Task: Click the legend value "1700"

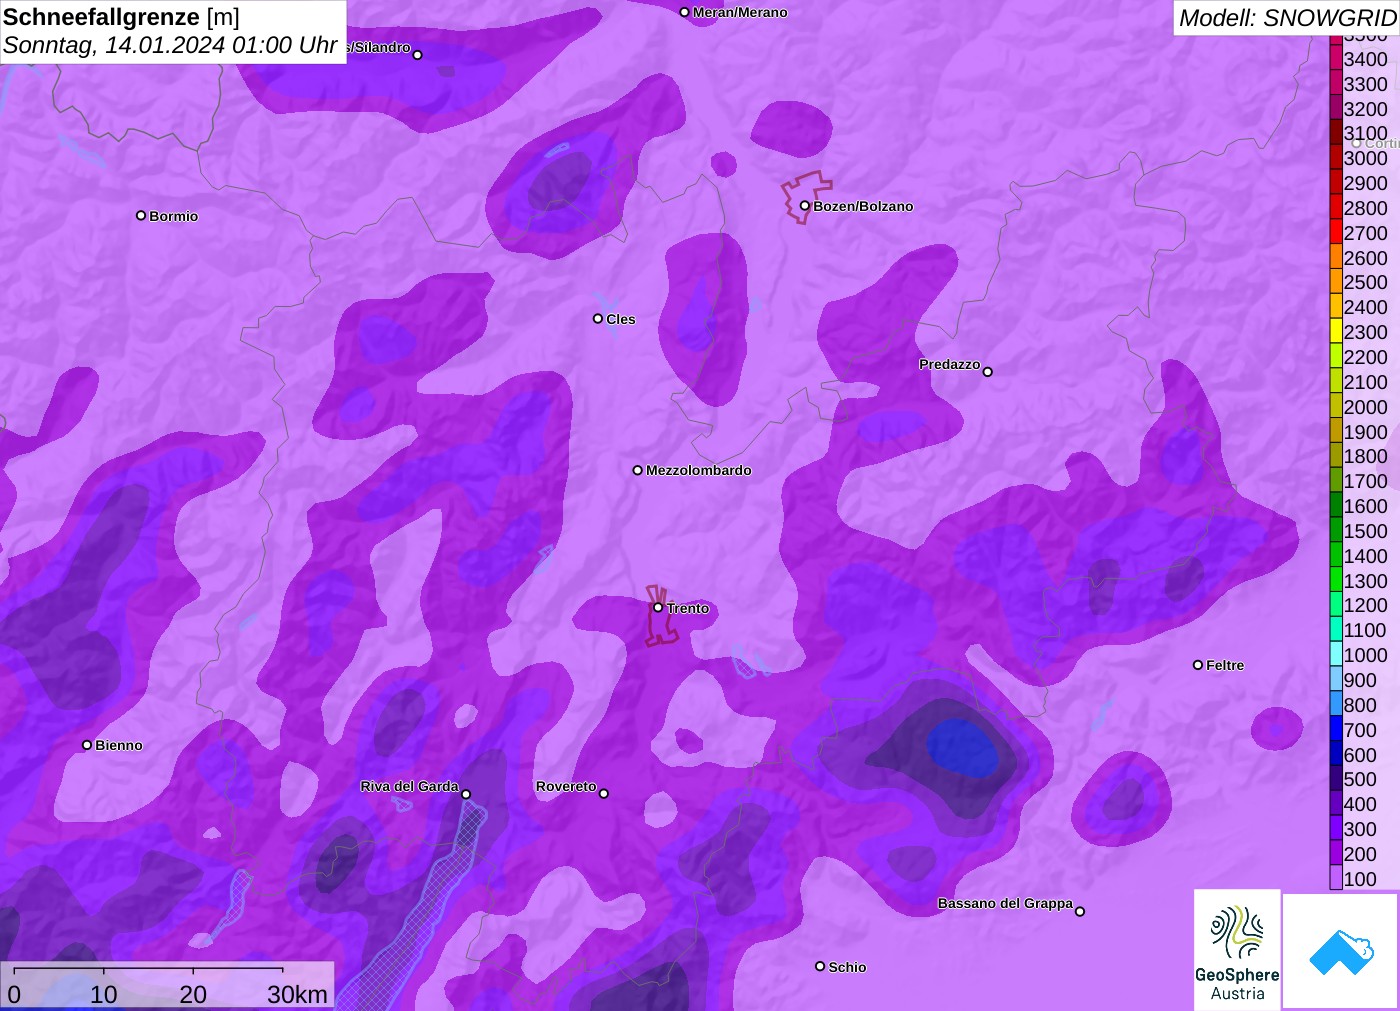Action: [1366, 481]
